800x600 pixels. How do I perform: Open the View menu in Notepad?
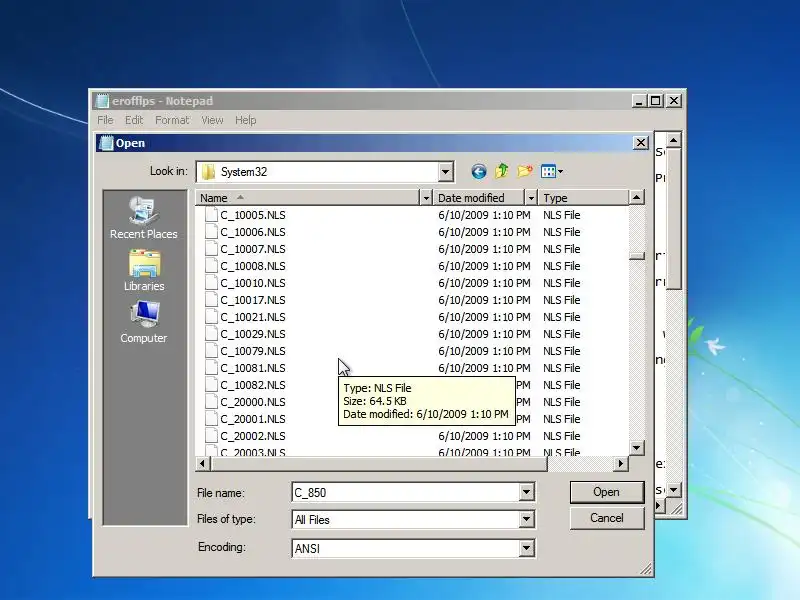[x=212, y=120]
